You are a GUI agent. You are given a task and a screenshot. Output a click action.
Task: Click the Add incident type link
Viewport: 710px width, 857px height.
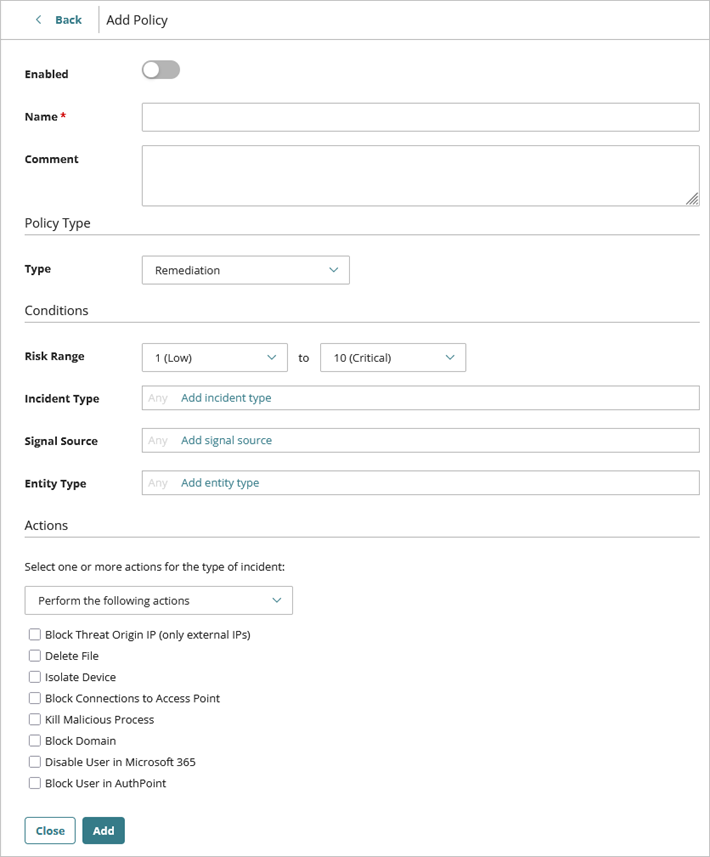[x=226, y=397]
